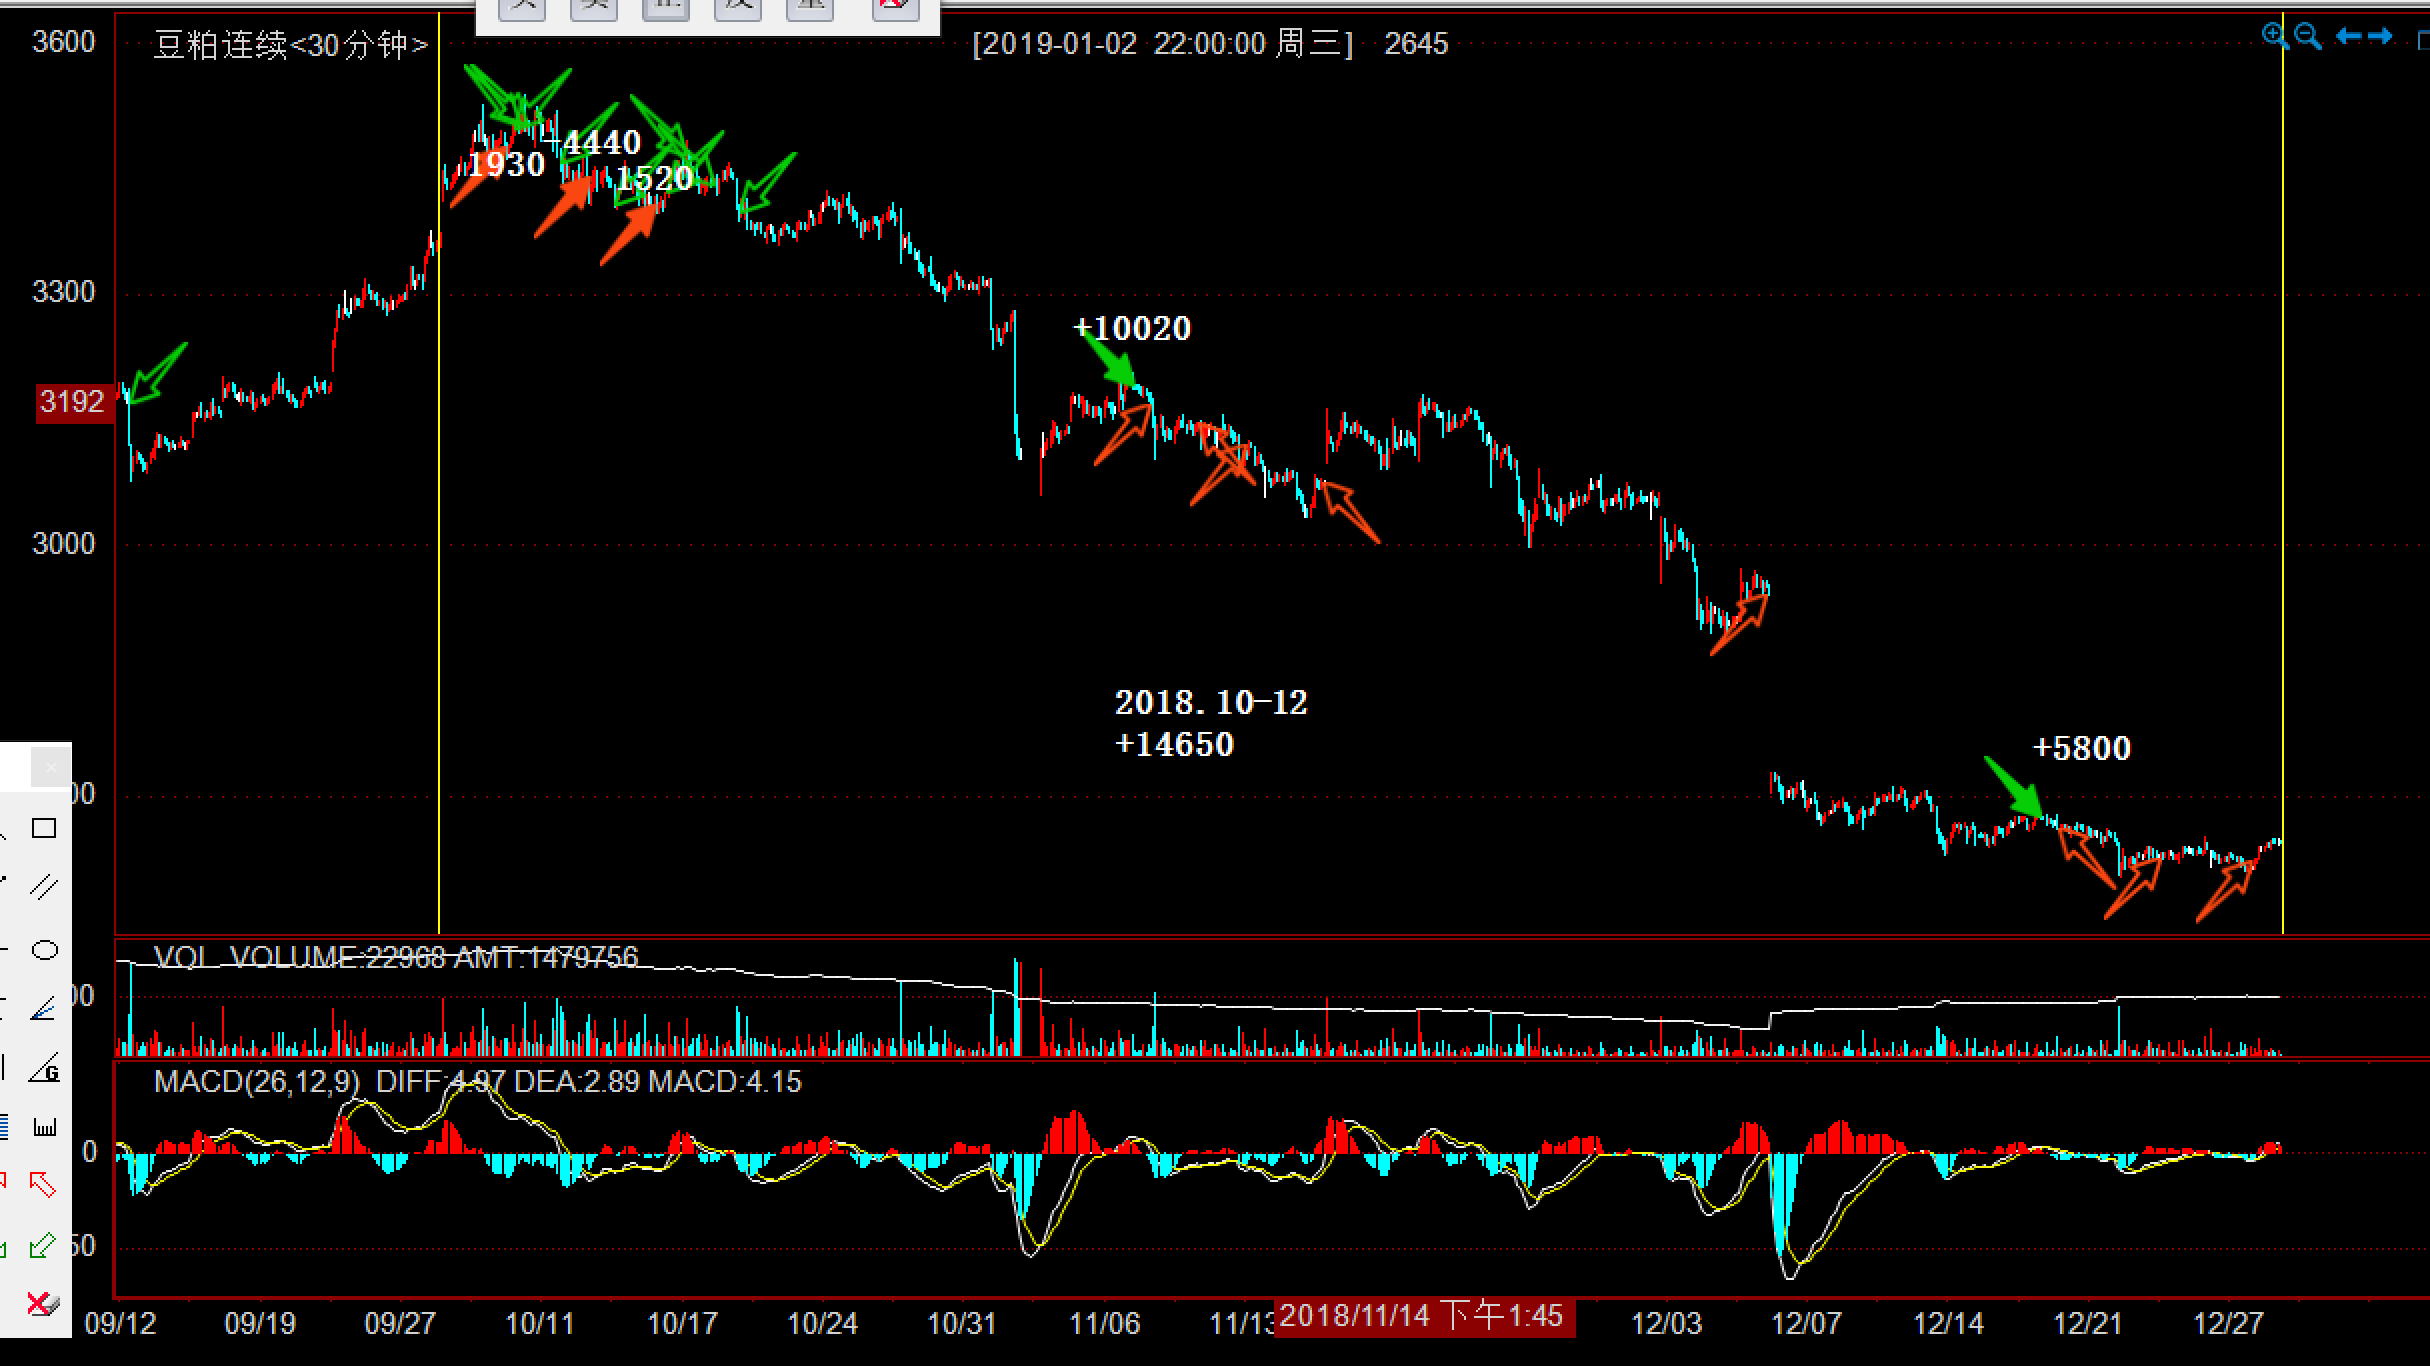
Task: Select the blue angle line tool
Action: (44, 1010)
